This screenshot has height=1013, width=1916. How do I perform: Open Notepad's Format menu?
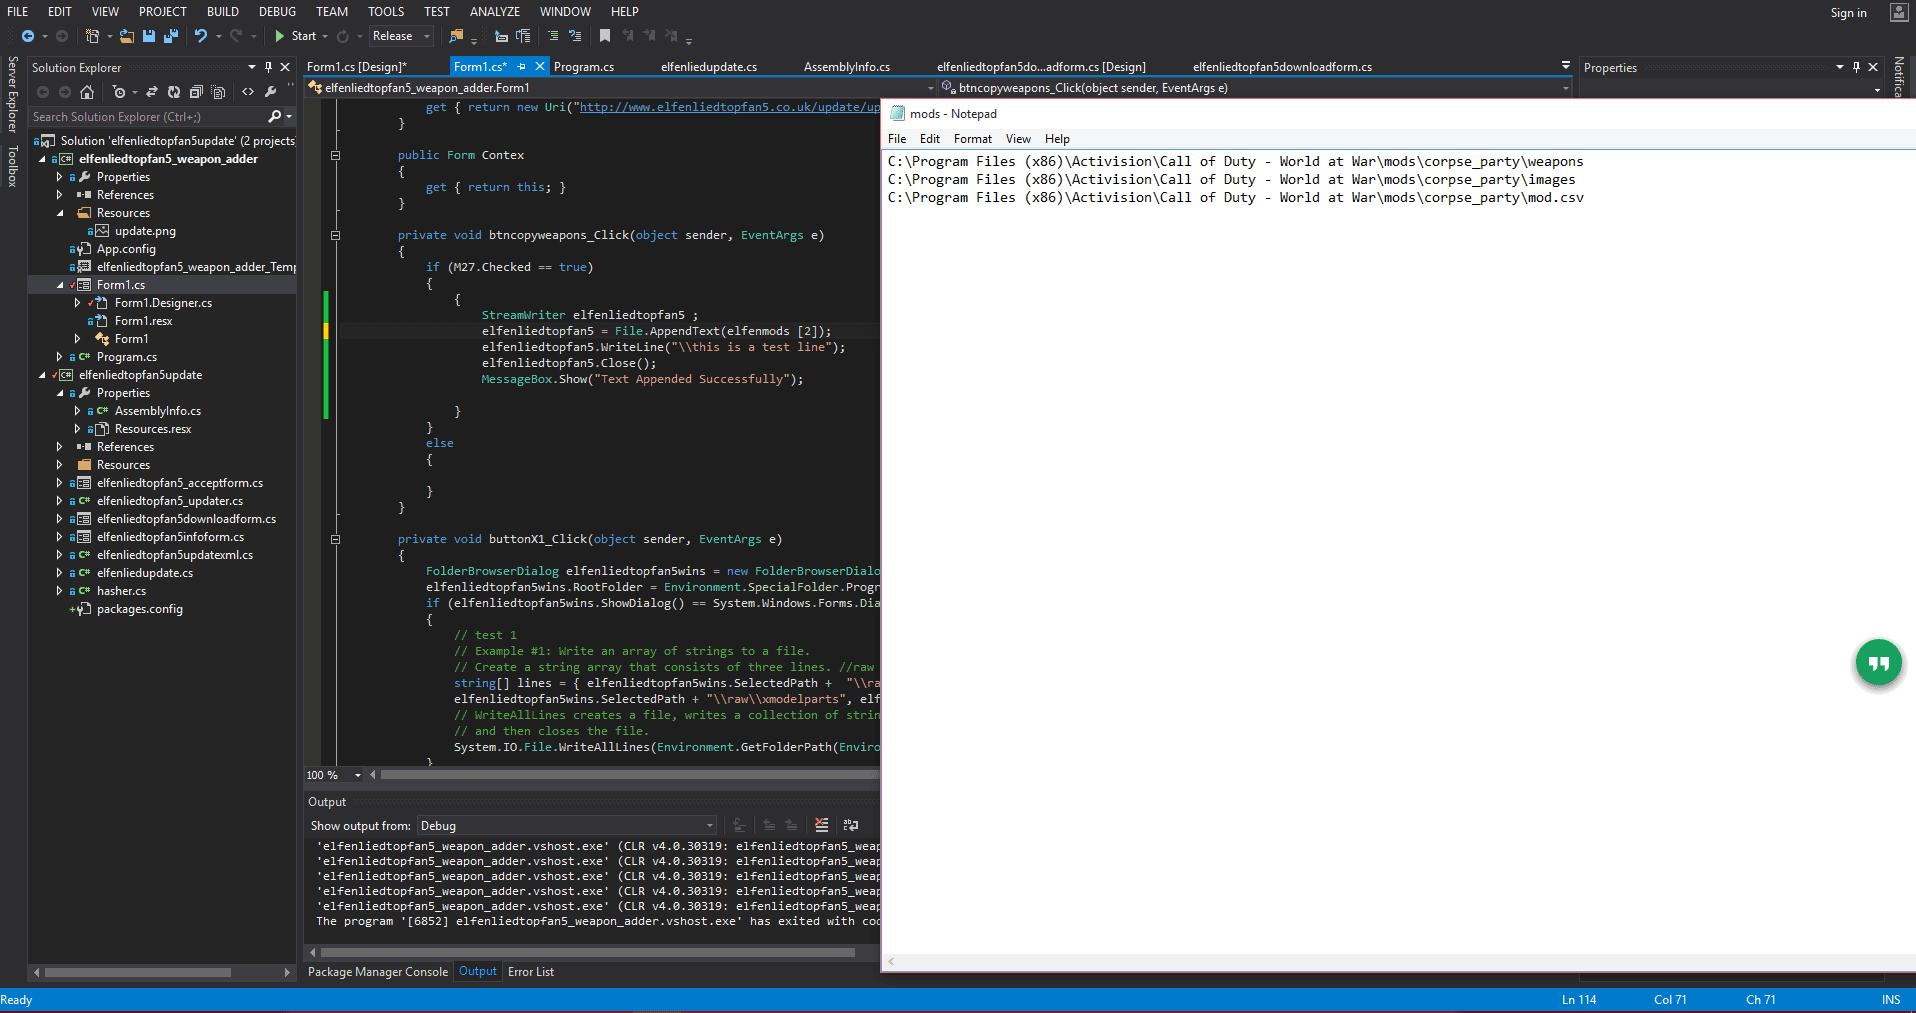pos(973,139)
